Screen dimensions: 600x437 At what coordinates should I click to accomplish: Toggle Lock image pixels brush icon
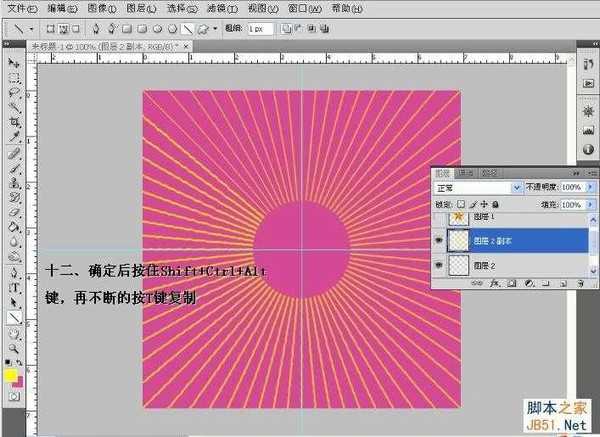click(473, 204)
